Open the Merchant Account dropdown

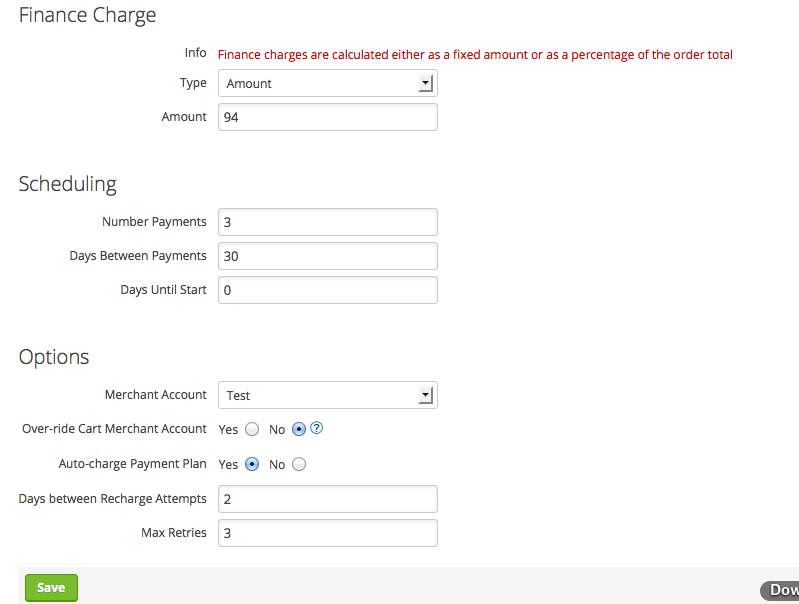[x=328, y=395]
